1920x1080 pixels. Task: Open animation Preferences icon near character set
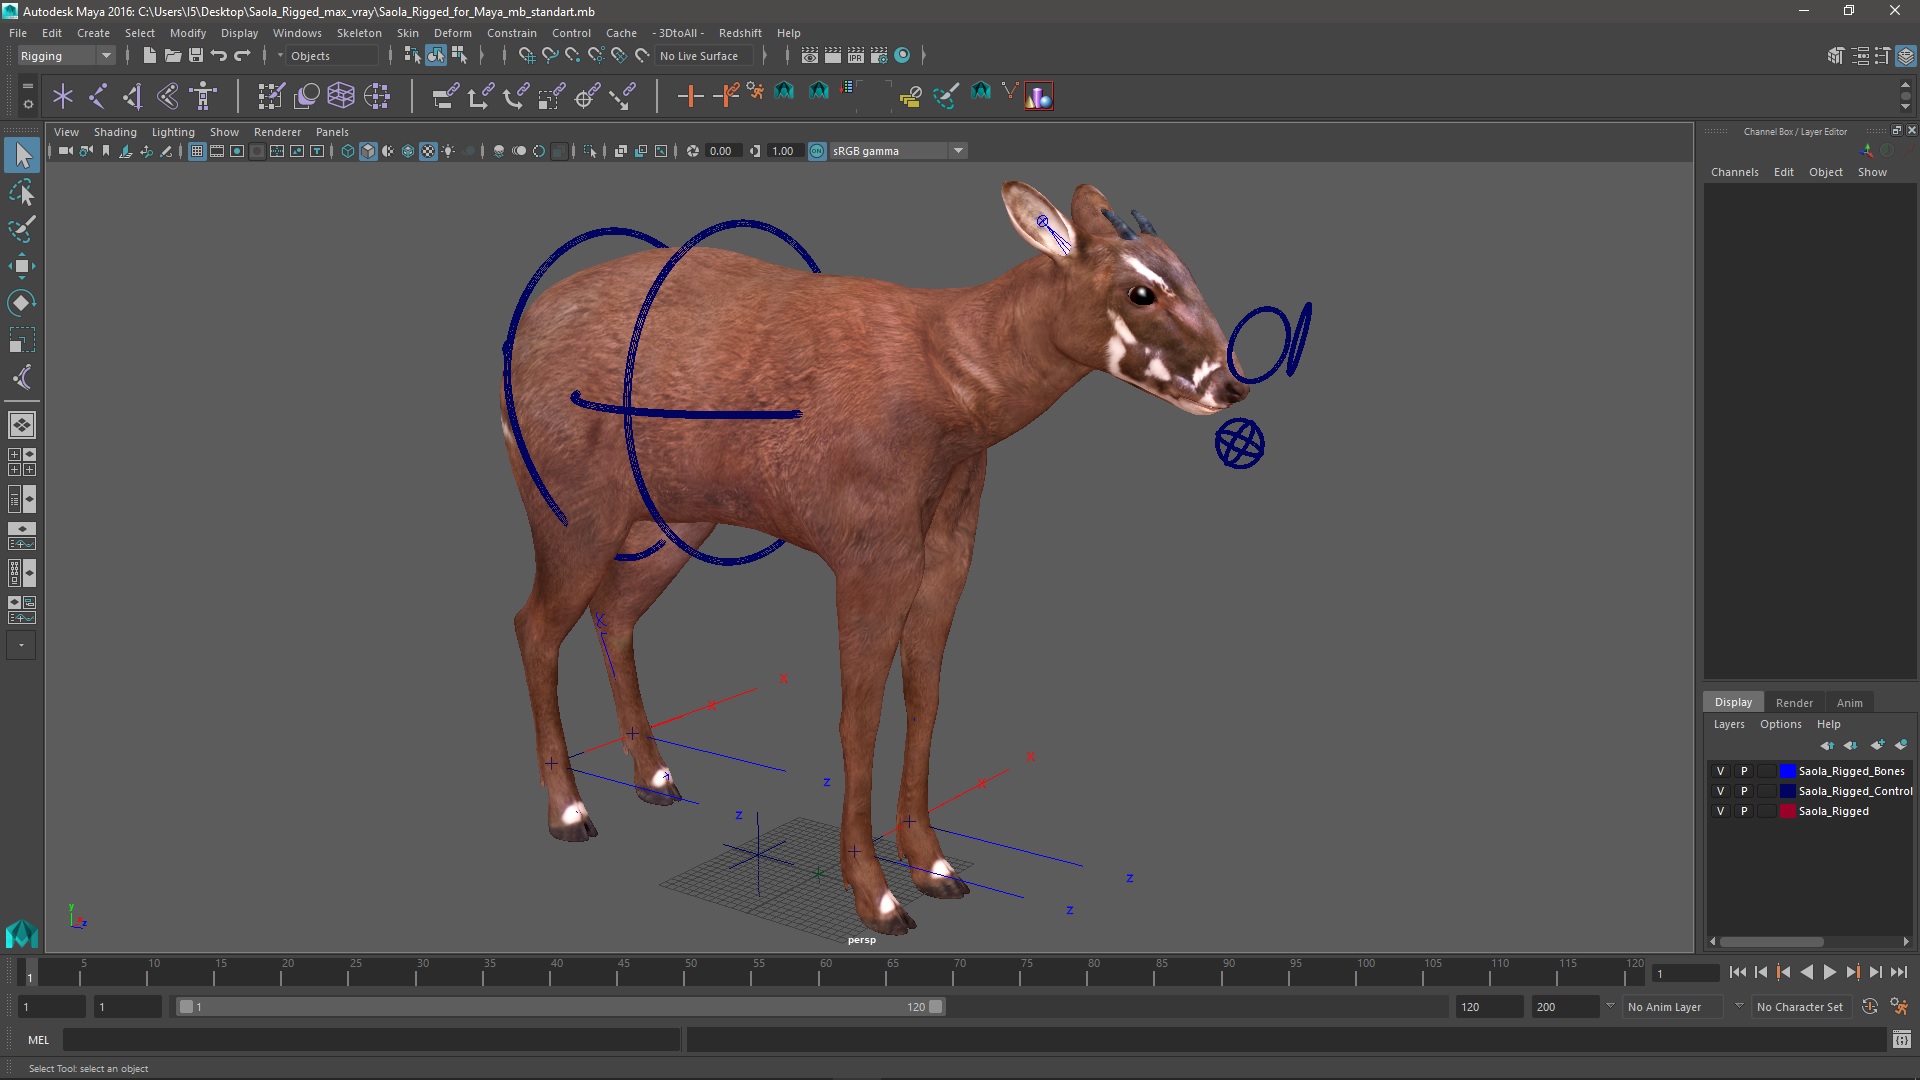tap(1899, 1007)
